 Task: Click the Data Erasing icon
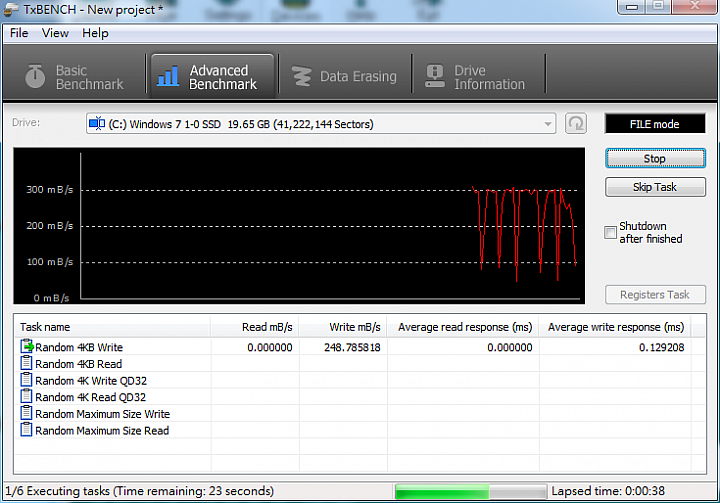[302, 76]
